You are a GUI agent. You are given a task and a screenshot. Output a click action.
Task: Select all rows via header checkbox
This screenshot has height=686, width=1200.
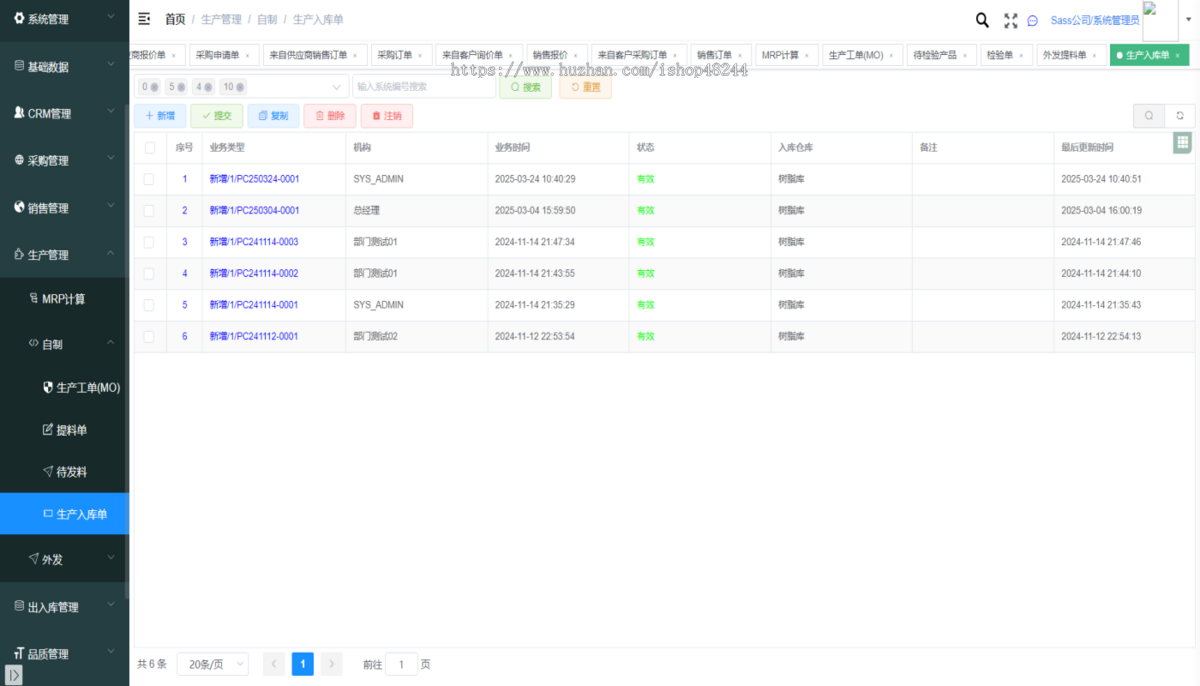(x=150, y=147)
